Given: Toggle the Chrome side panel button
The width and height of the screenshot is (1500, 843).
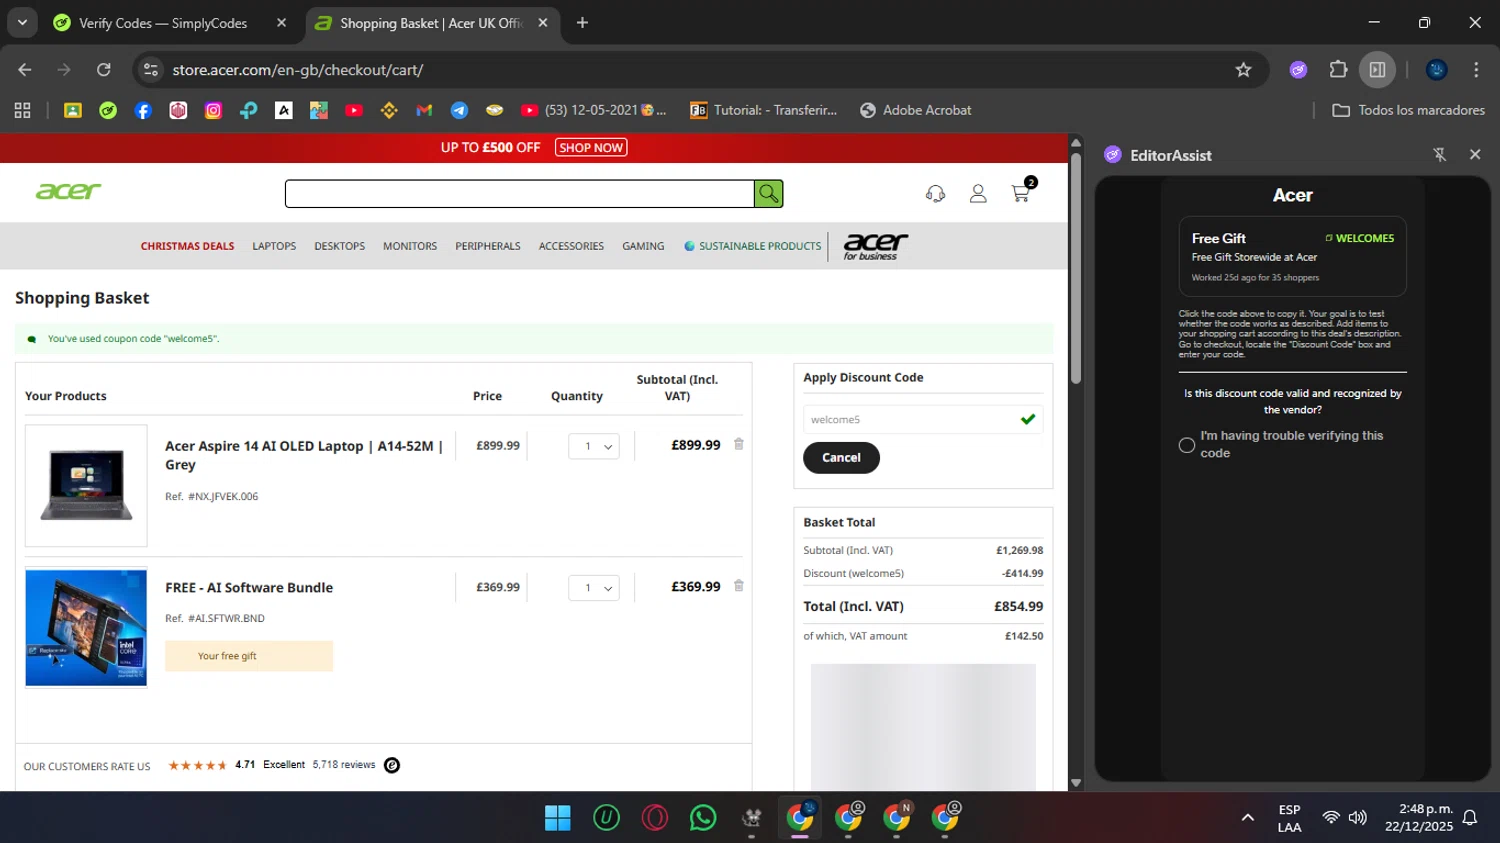Looking at the screenshot, I should (x=1377, y=70).
